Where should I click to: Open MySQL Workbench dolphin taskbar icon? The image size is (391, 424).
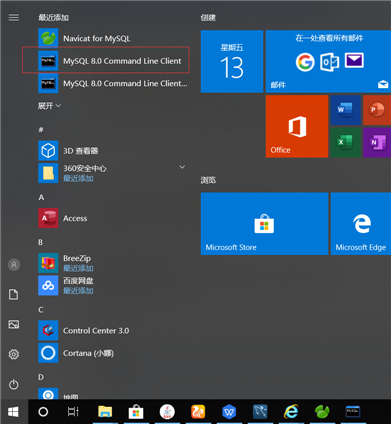click(260, 412)
